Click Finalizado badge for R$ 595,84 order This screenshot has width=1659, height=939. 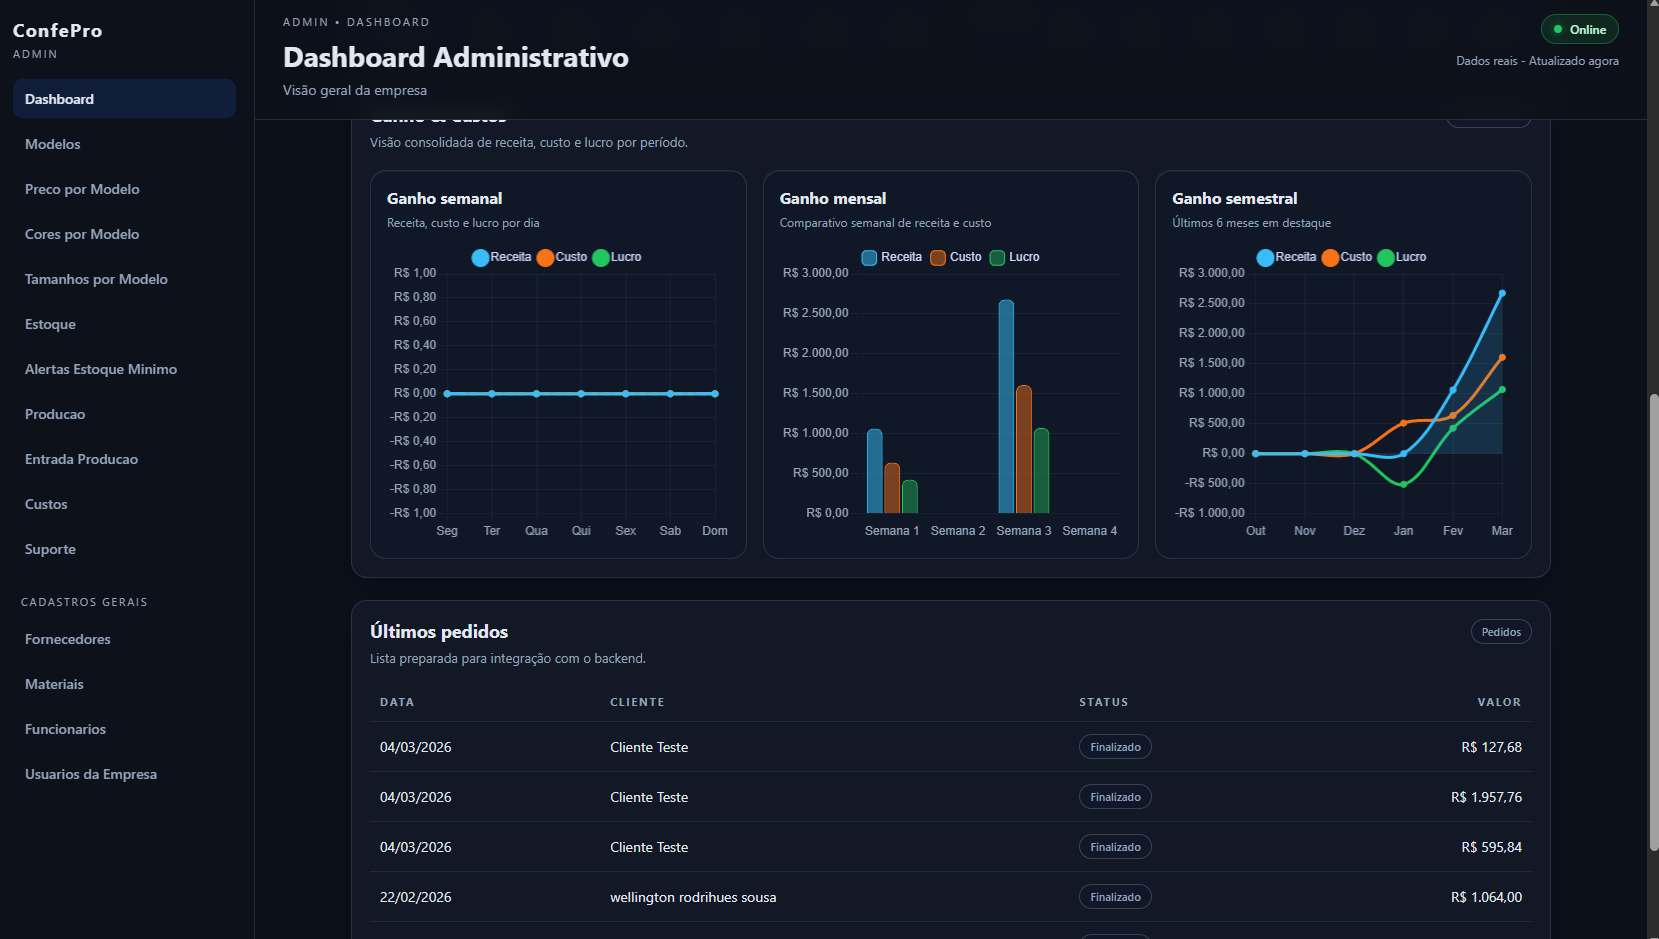point(1115,847)
